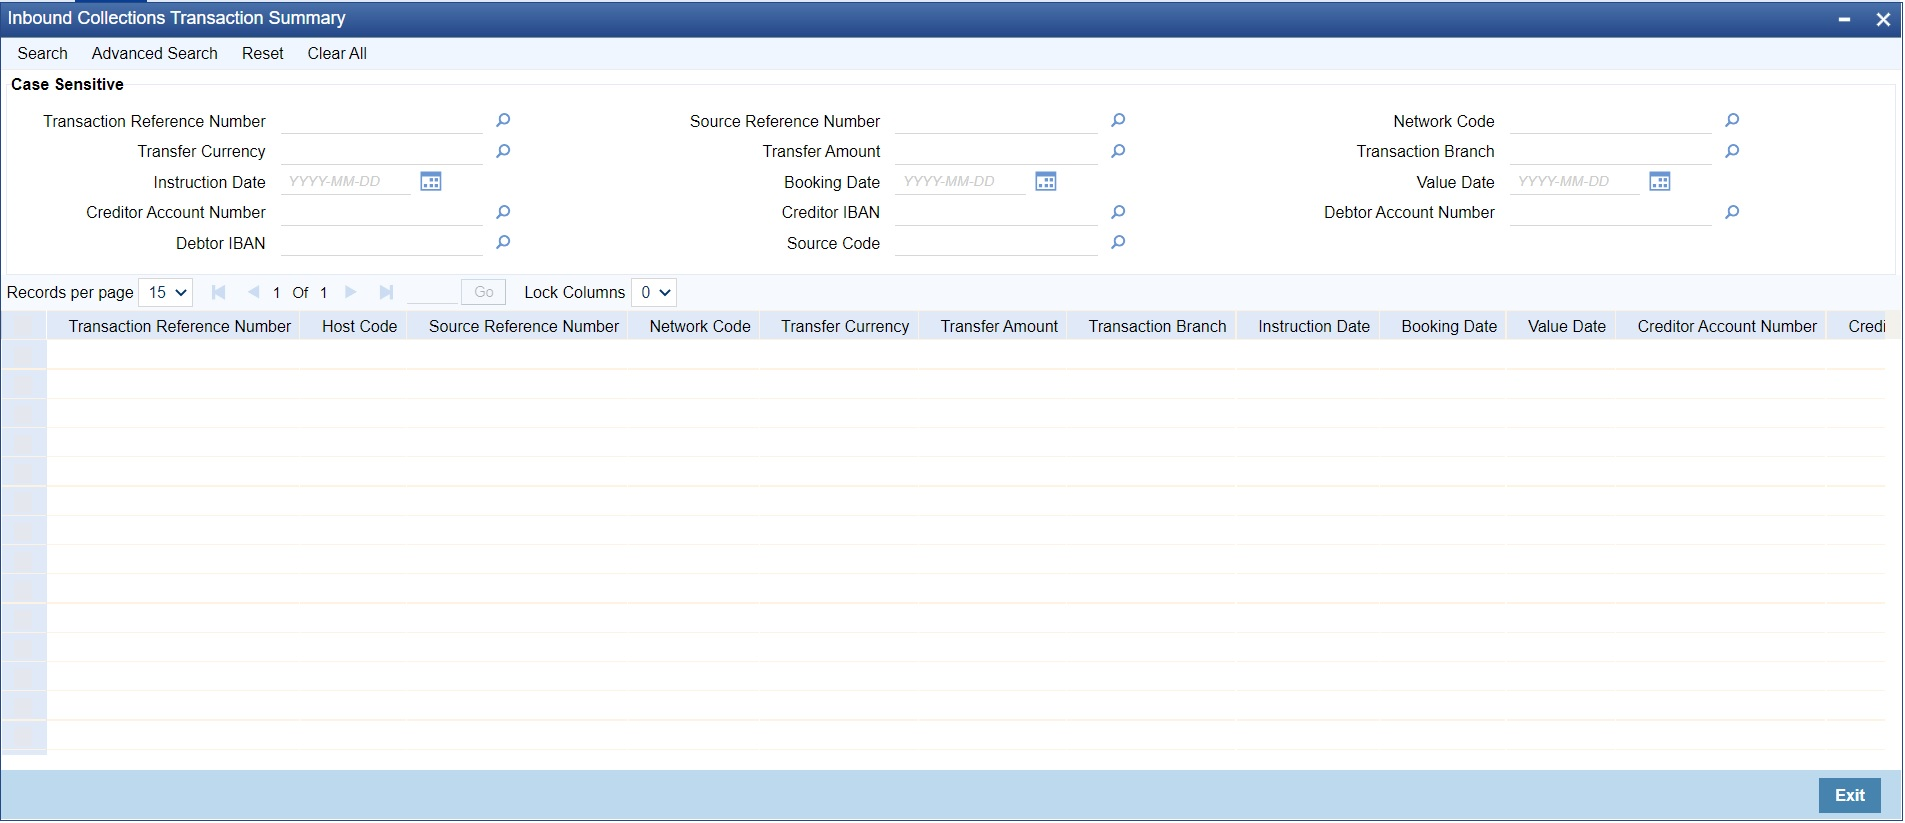
Task: Focus the Instruction Date input field
Action: (346, 182)
